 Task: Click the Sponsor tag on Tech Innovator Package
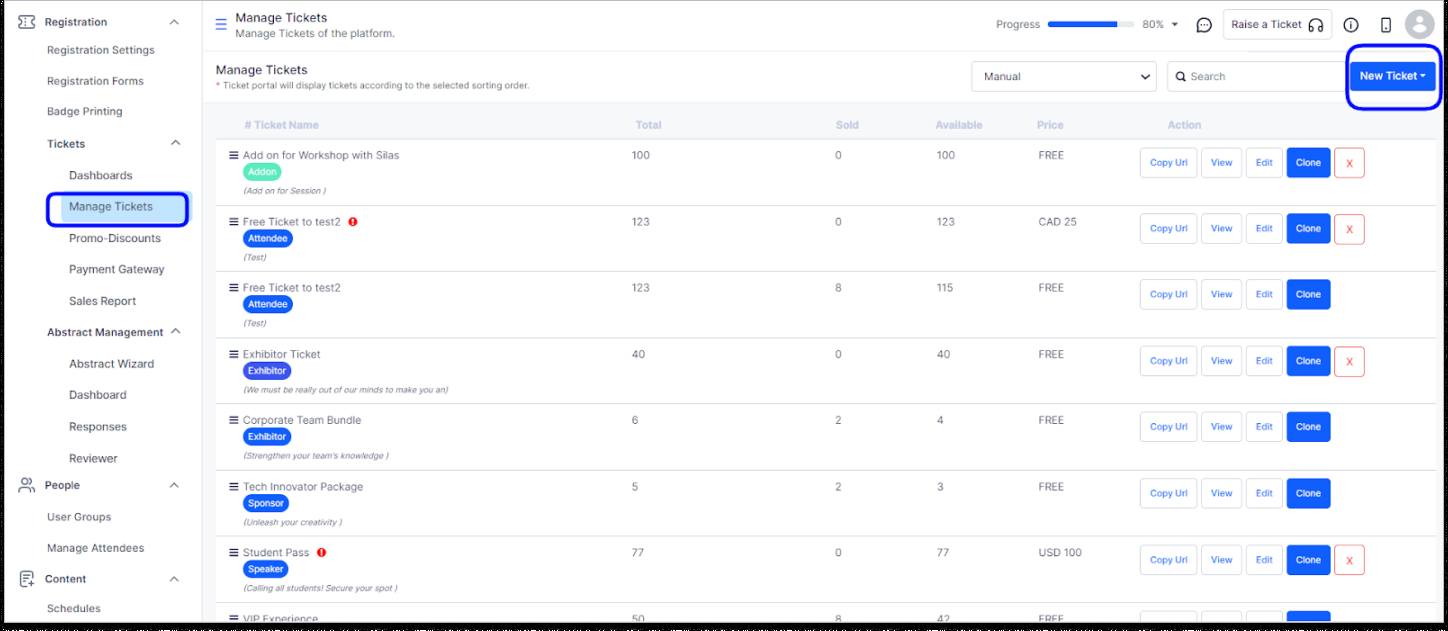click(266, 503)
